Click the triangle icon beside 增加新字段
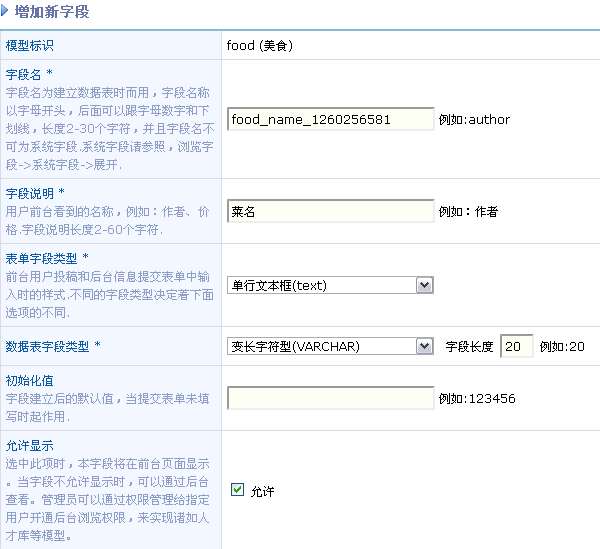600x549 pixels. click(6, 12)
